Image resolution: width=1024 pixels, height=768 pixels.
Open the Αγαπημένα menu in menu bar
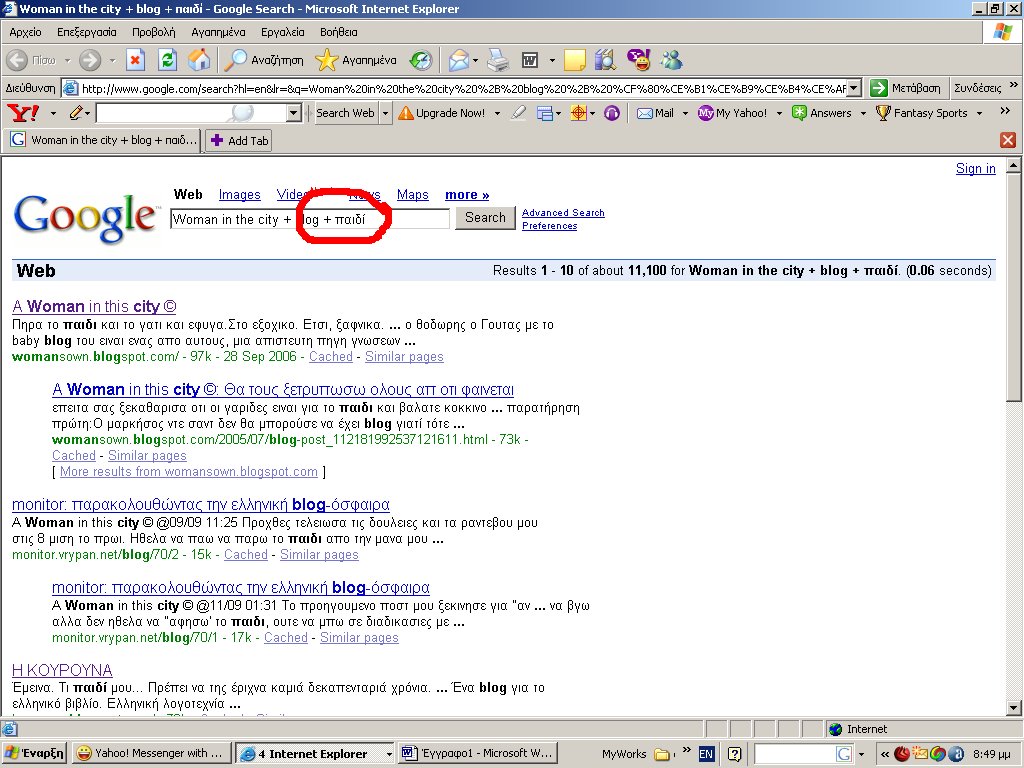click(x=218, y=32)
